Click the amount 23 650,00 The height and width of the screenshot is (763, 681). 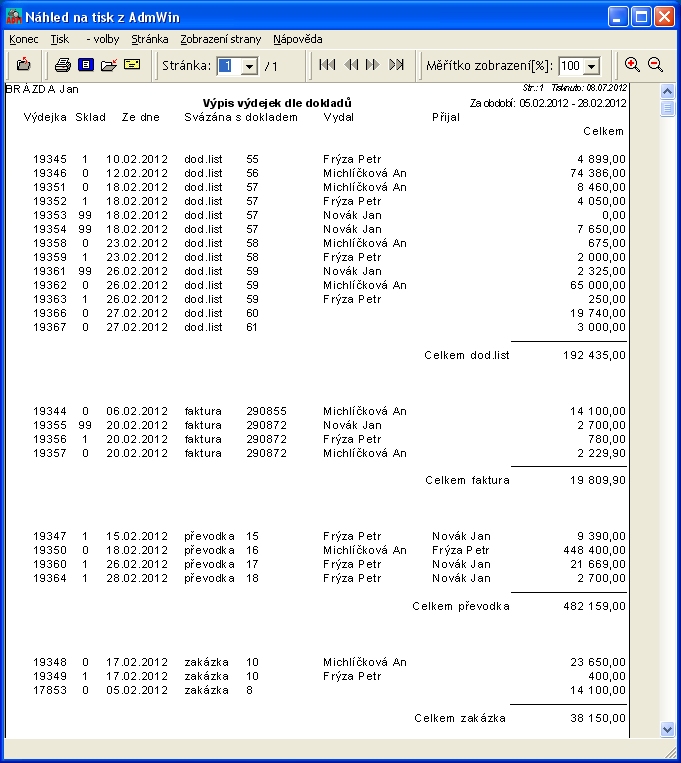click(598, 662)
